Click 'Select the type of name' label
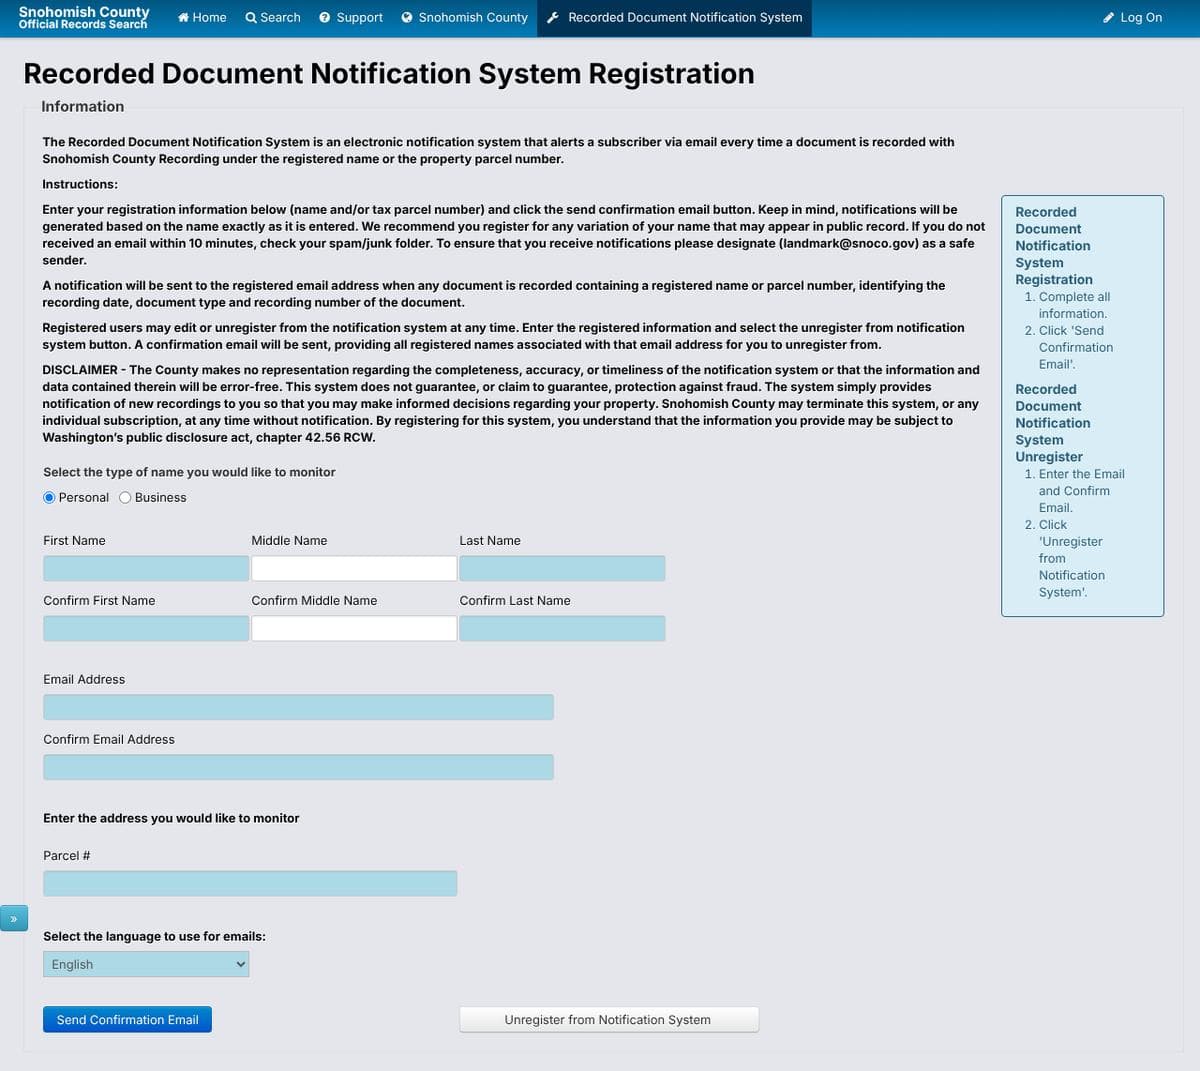This screenshot has height=1071, width=1200. (x=189, y=472)
